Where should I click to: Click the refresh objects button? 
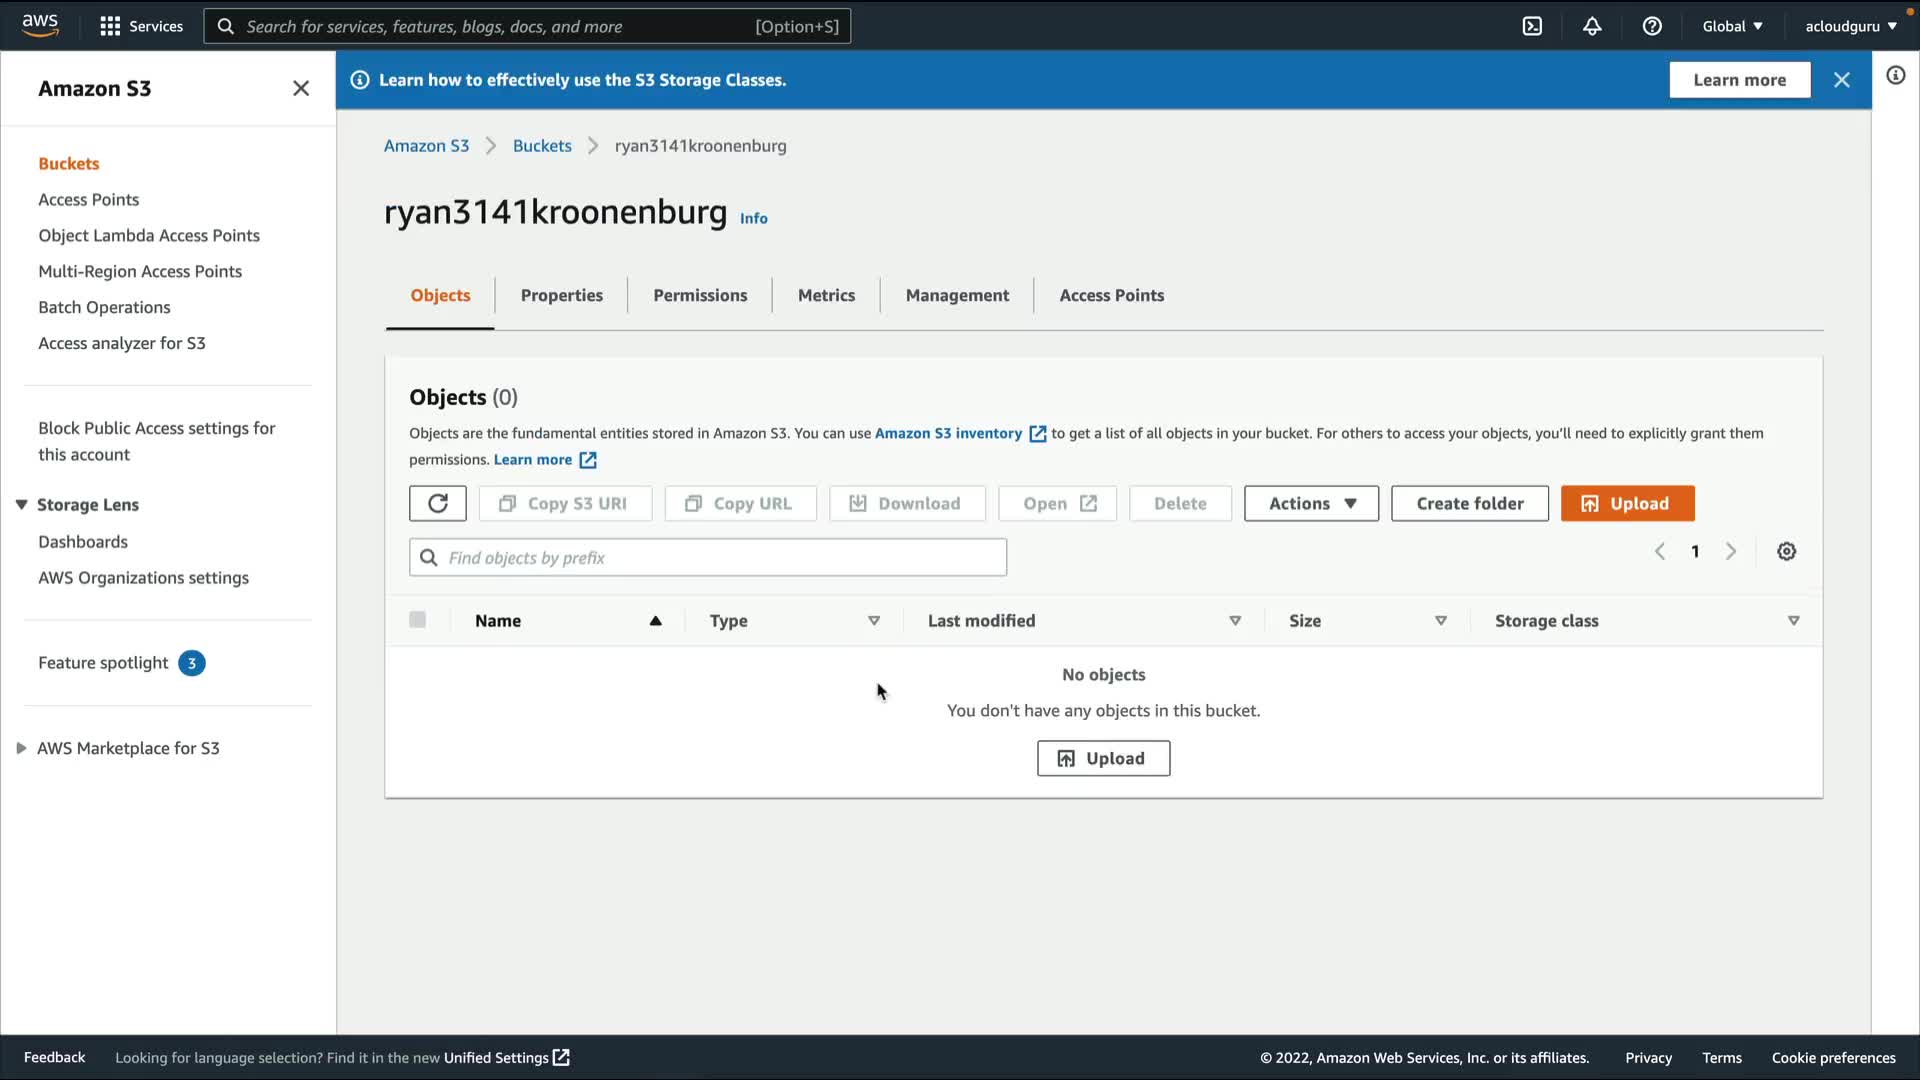click(437, 503)
